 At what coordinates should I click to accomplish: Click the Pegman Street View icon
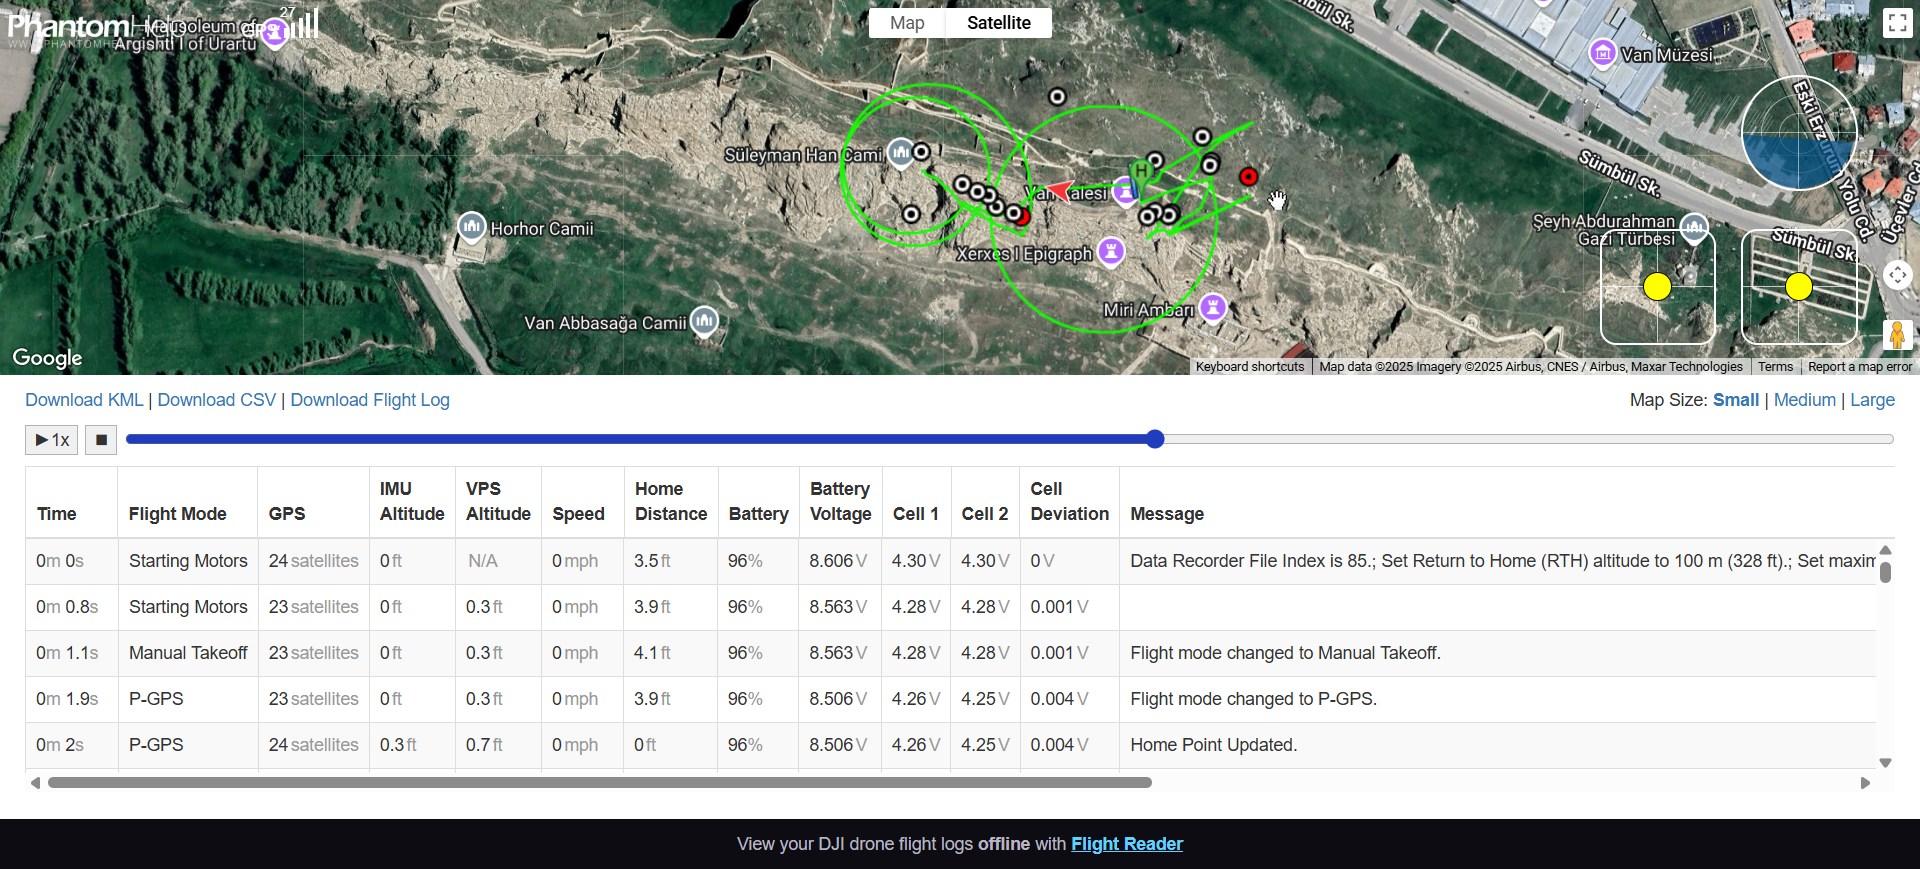pos(1897,335)
